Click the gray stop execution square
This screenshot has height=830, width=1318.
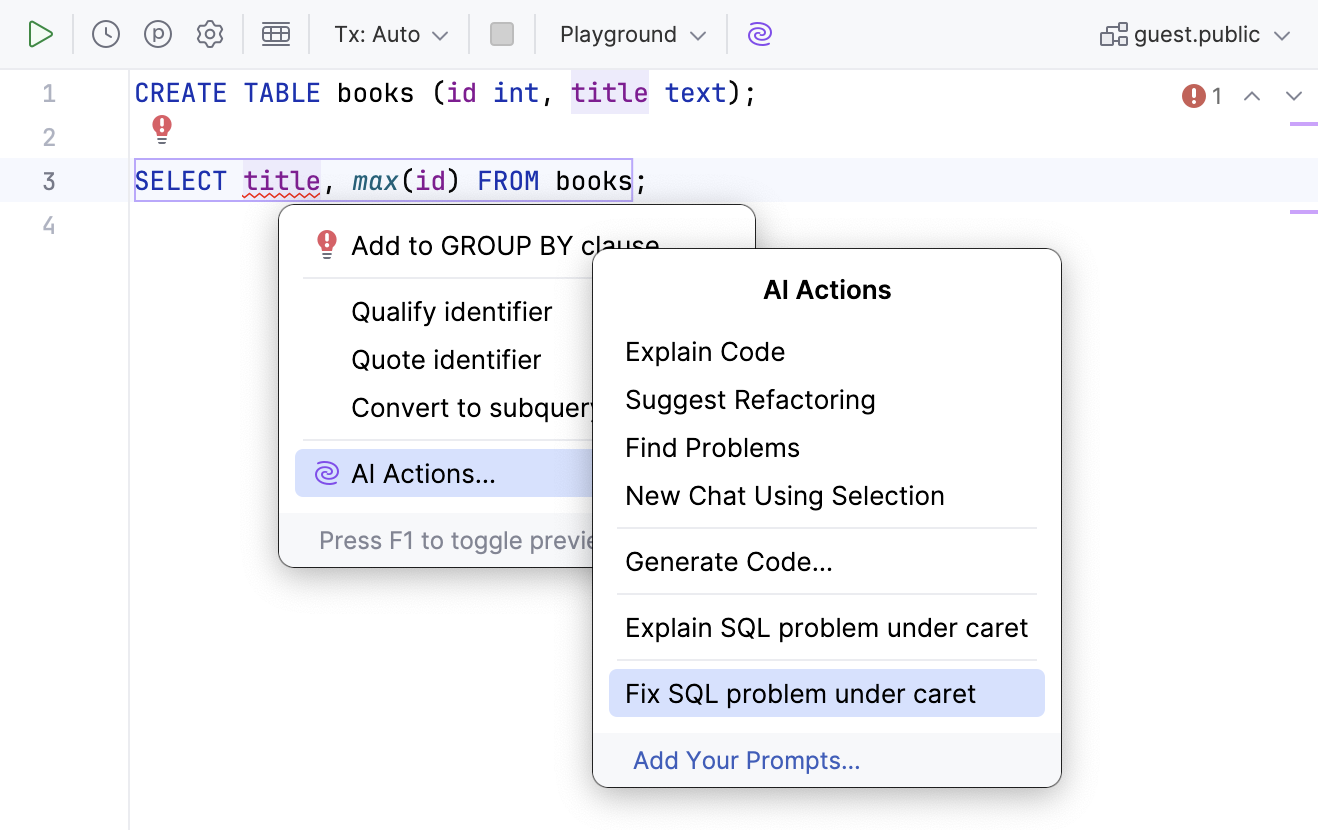[x=502, y=33]
